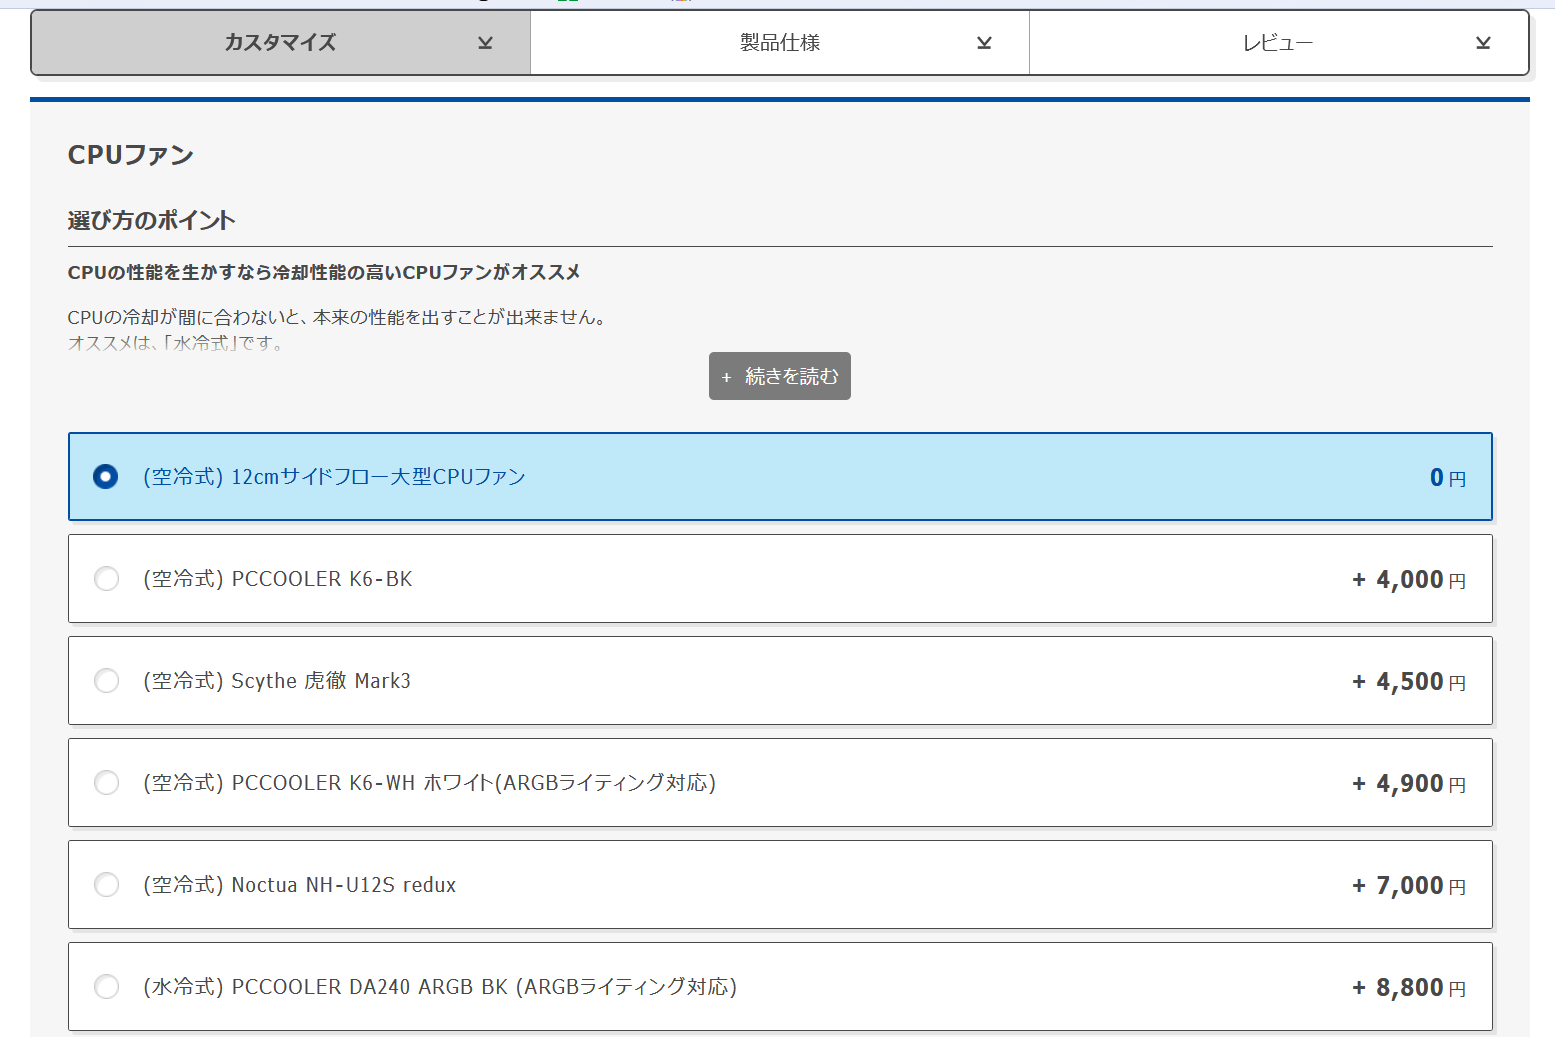This screenshot has height=1037, width=1555.
Task: Click the + 4,000円 price on K6-BK row
Action: tap(1408, 580)
